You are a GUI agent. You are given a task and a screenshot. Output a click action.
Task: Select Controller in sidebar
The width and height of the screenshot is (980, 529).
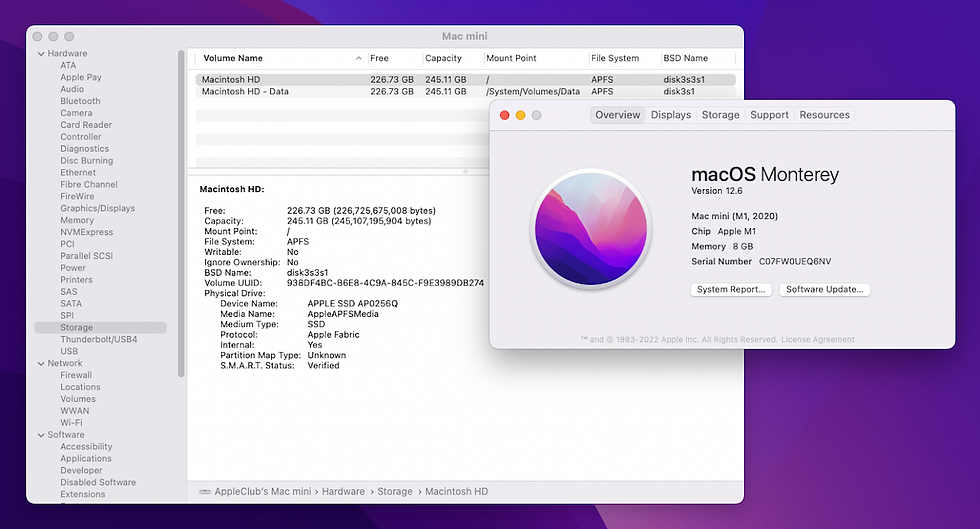pos(81,137)
